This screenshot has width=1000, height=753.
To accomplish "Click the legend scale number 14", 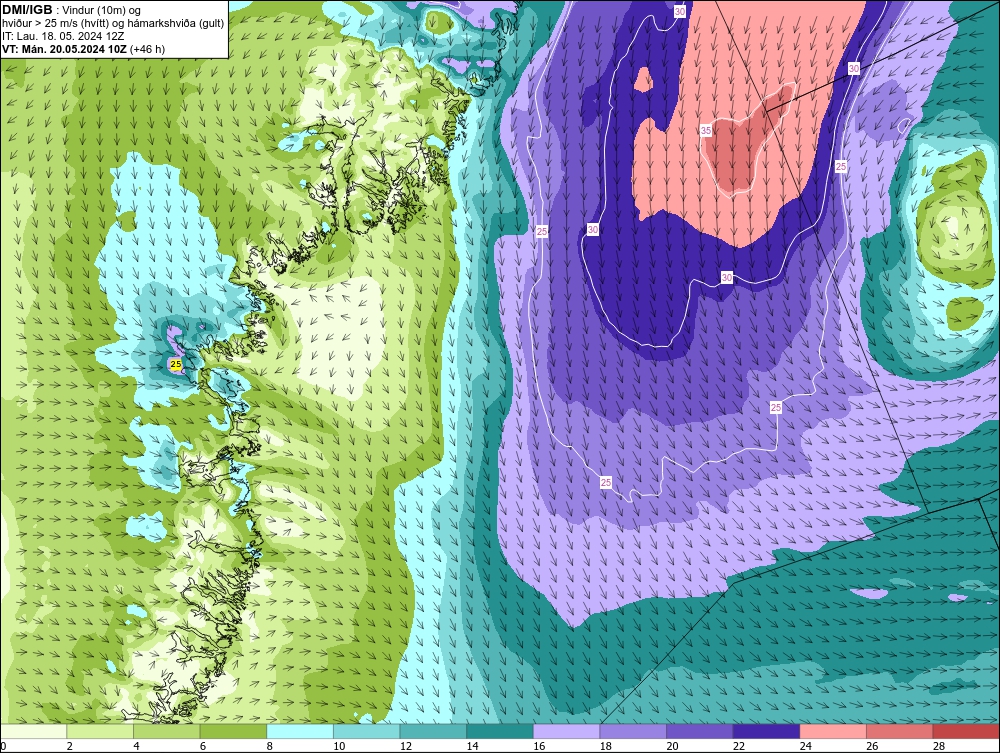I will coord(472,746).
